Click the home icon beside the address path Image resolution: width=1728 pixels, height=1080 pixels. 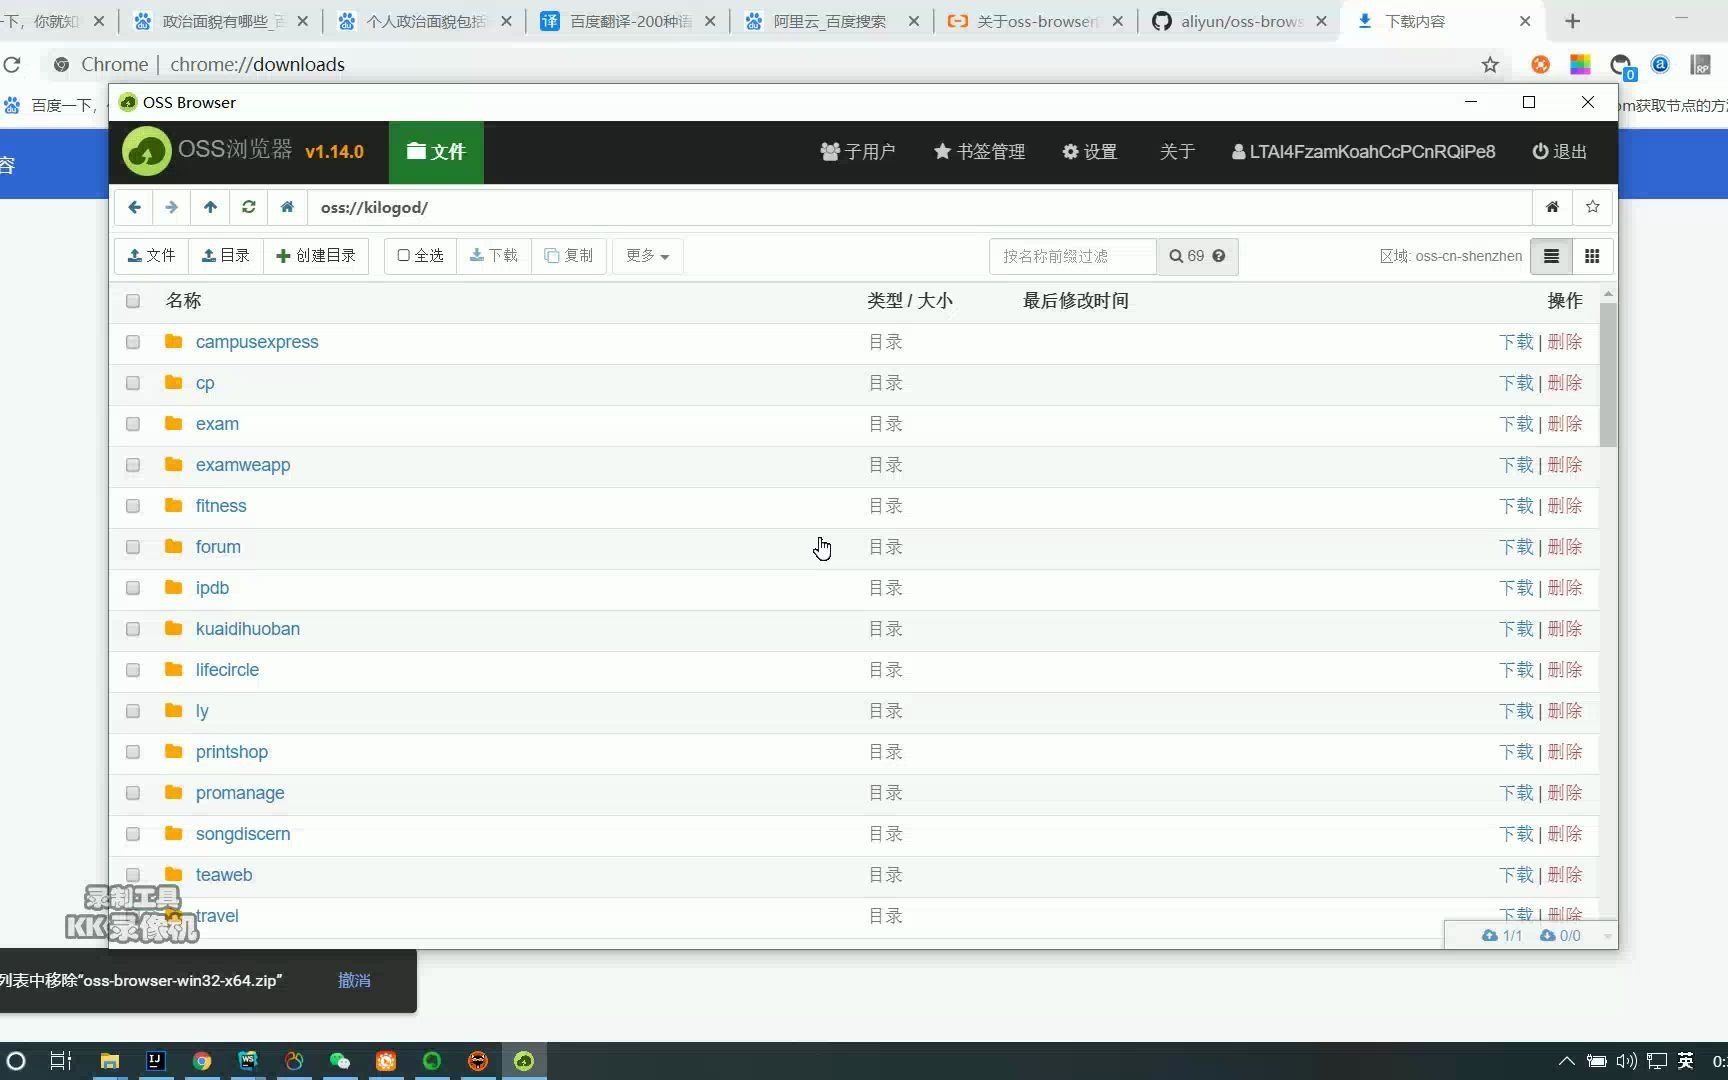[x=287, y=207]
